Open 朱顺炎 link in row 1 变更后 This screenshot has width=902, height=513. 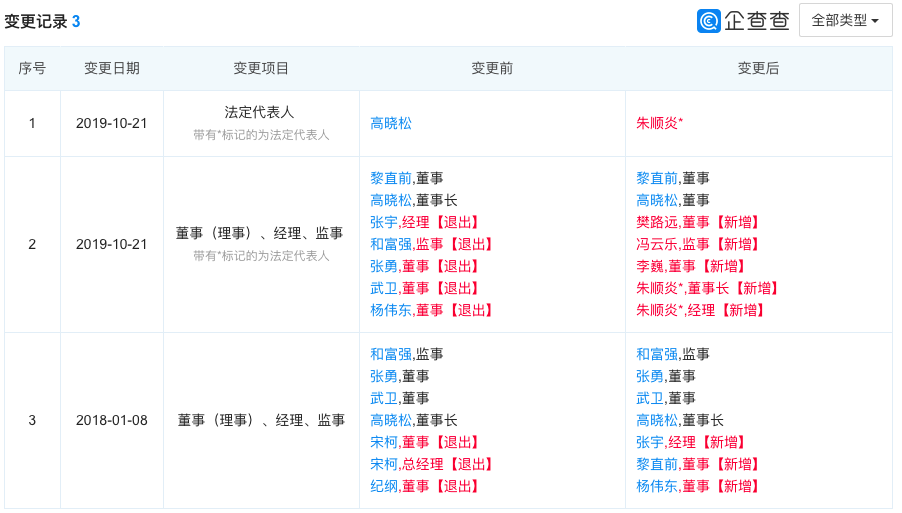click(659, 123)
